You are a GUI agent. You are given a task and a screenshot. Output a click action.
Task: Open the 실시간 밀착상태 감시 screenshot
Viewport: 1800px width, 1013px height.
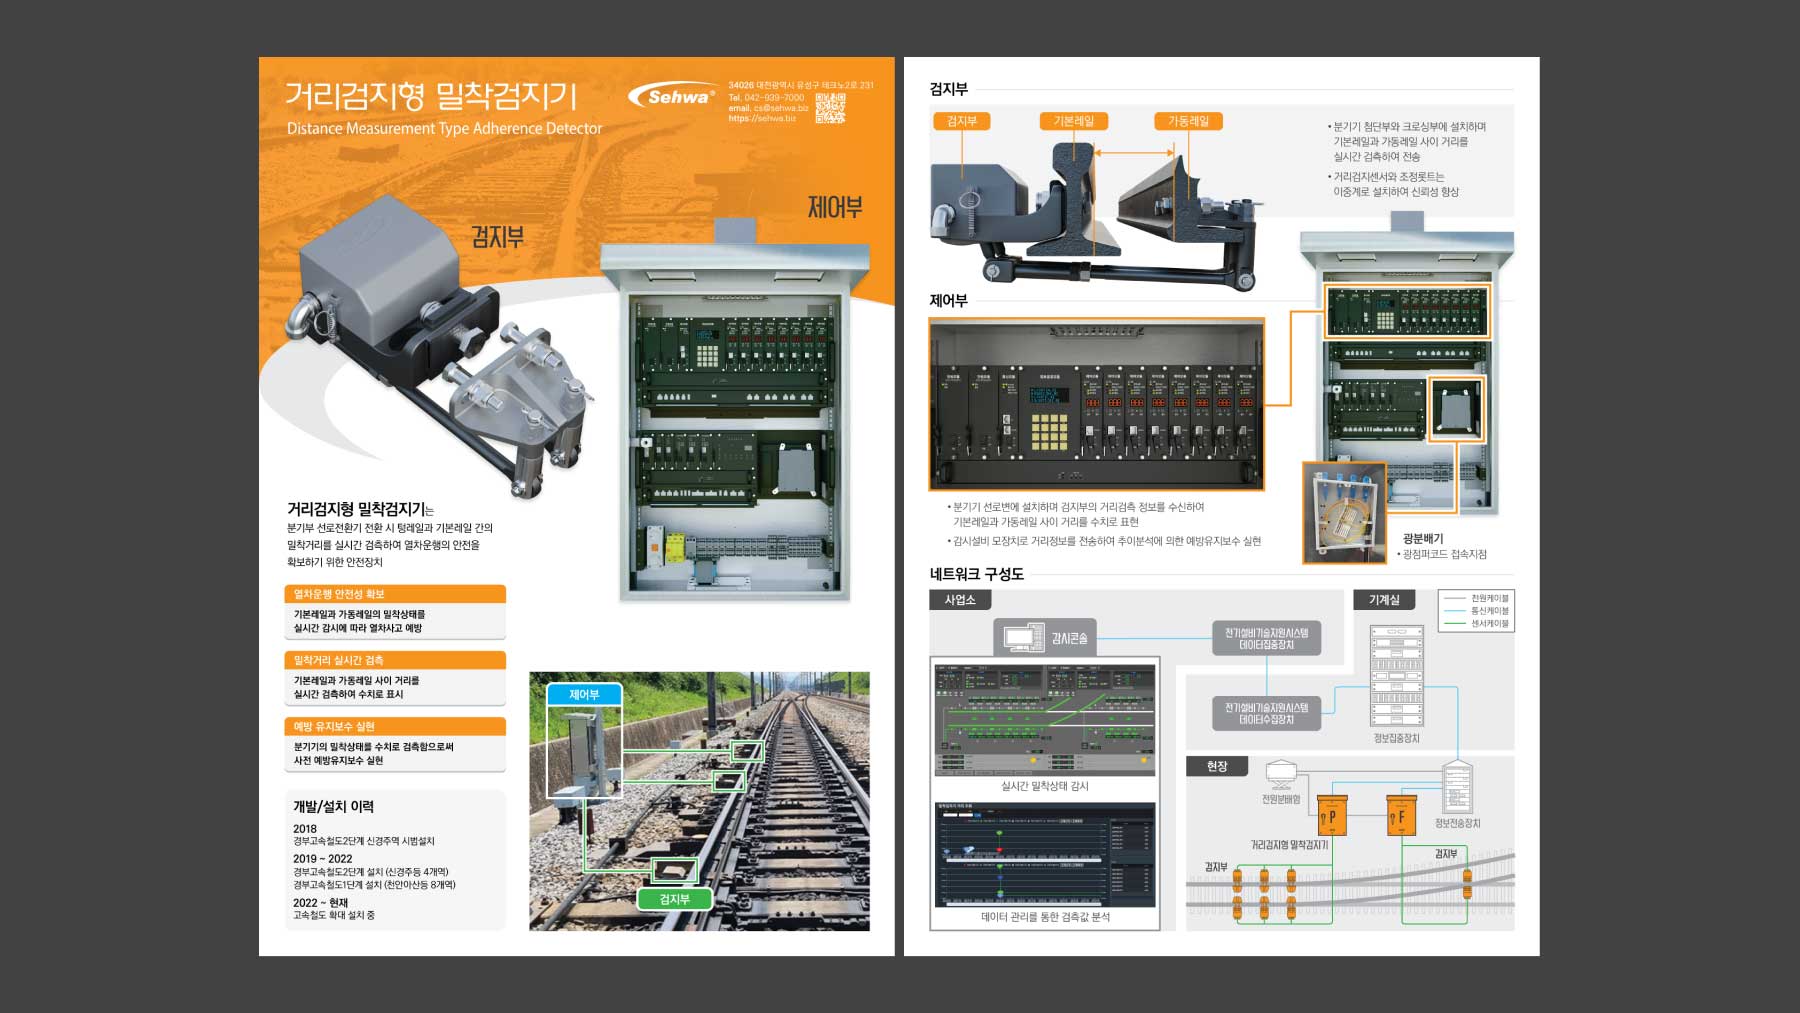tap(1044, 720)
